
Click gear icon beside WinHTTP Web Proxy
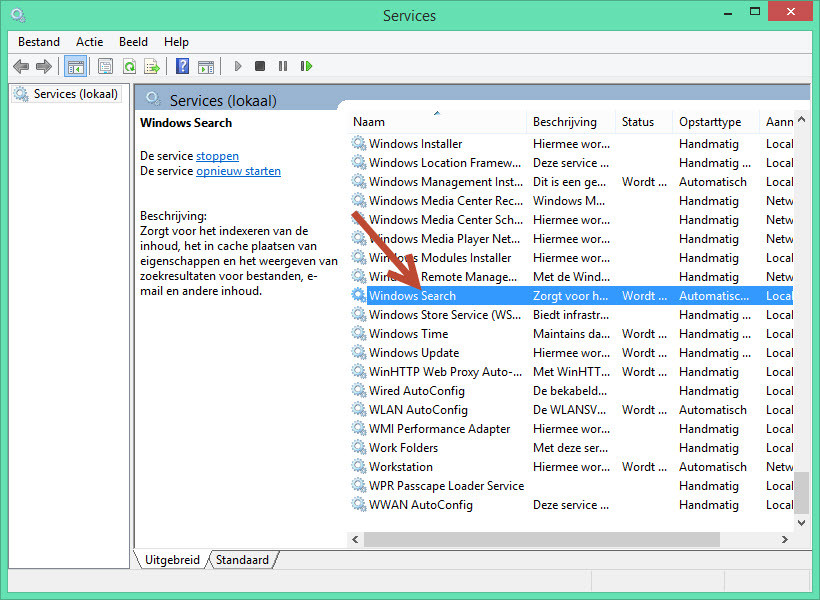pos(359,371)
